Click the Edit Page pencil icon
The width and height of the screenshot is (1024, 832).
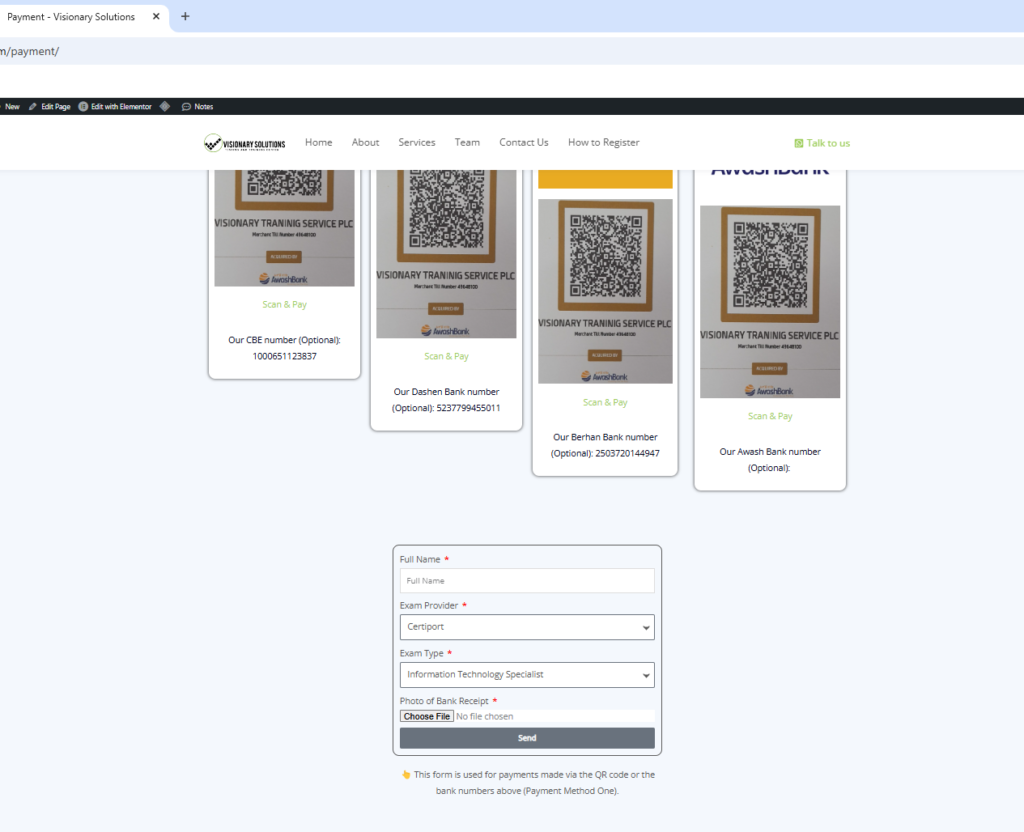click(x=33, y=106)
